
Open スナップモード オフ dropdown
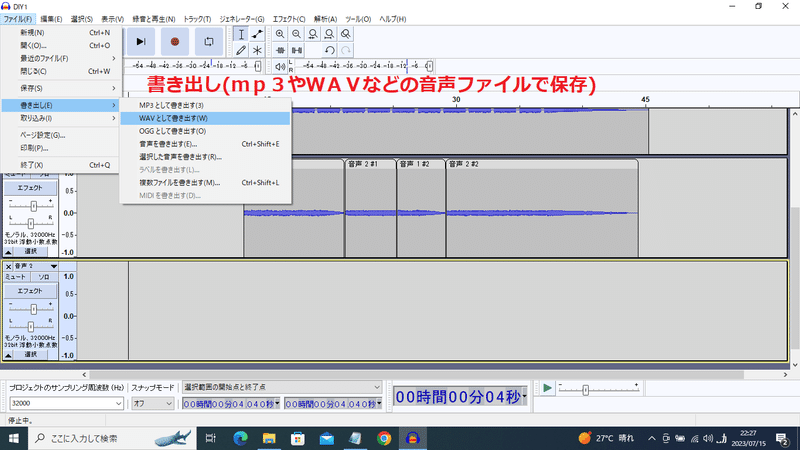click(x=153, y=403)
